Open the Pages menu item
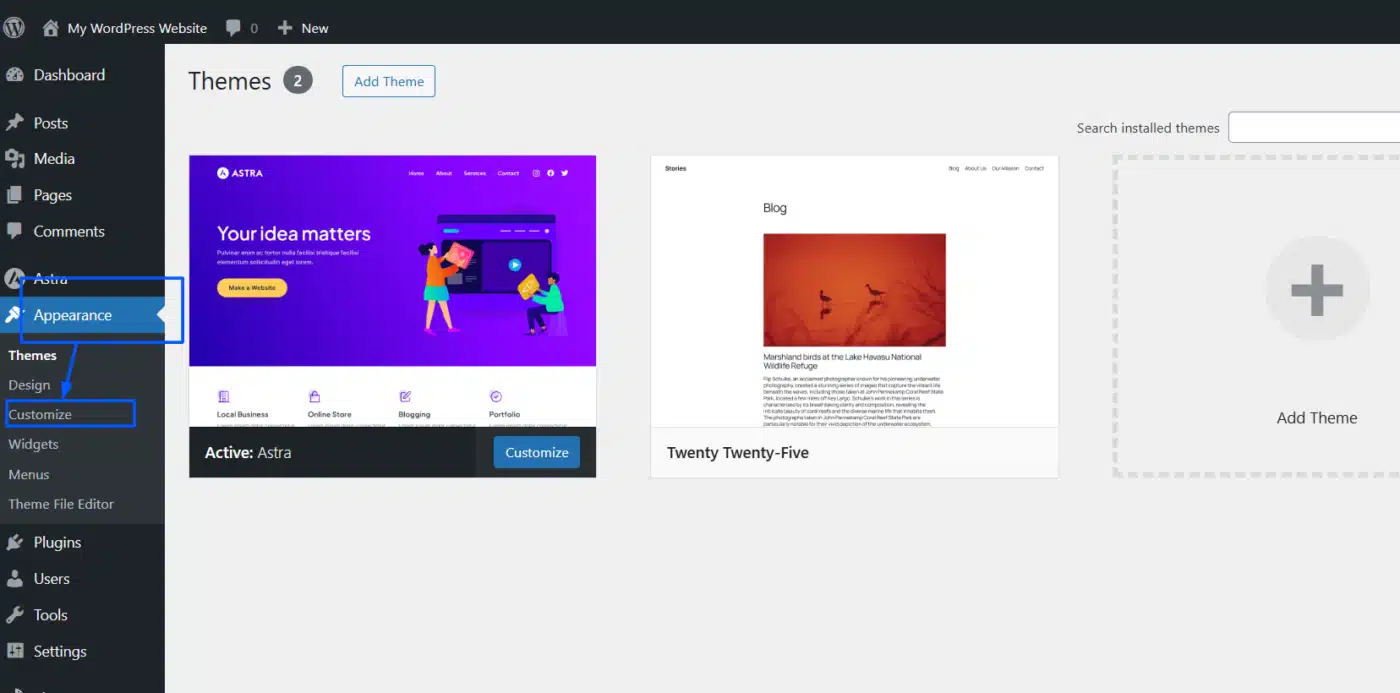The height and width of the screenshot is (693, 1400). (x=53, y=195)
